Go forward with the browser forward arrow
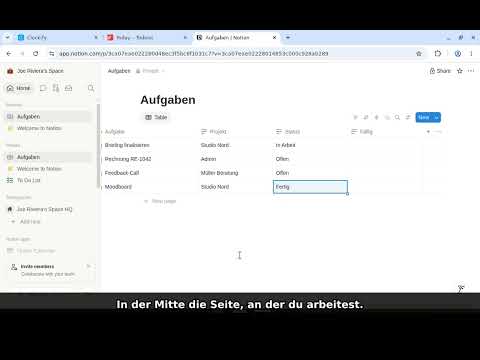 [22, 53]
